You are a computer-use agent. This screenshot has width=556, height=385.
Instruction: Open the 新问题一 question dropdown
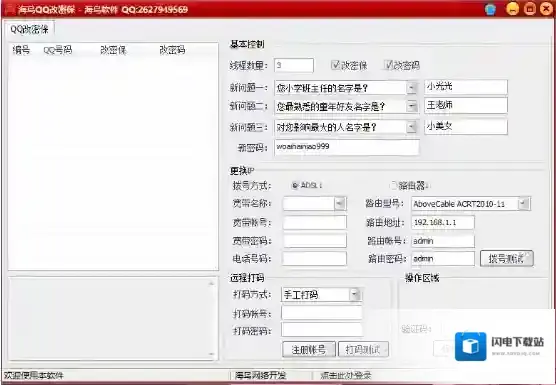click(411, 88)
